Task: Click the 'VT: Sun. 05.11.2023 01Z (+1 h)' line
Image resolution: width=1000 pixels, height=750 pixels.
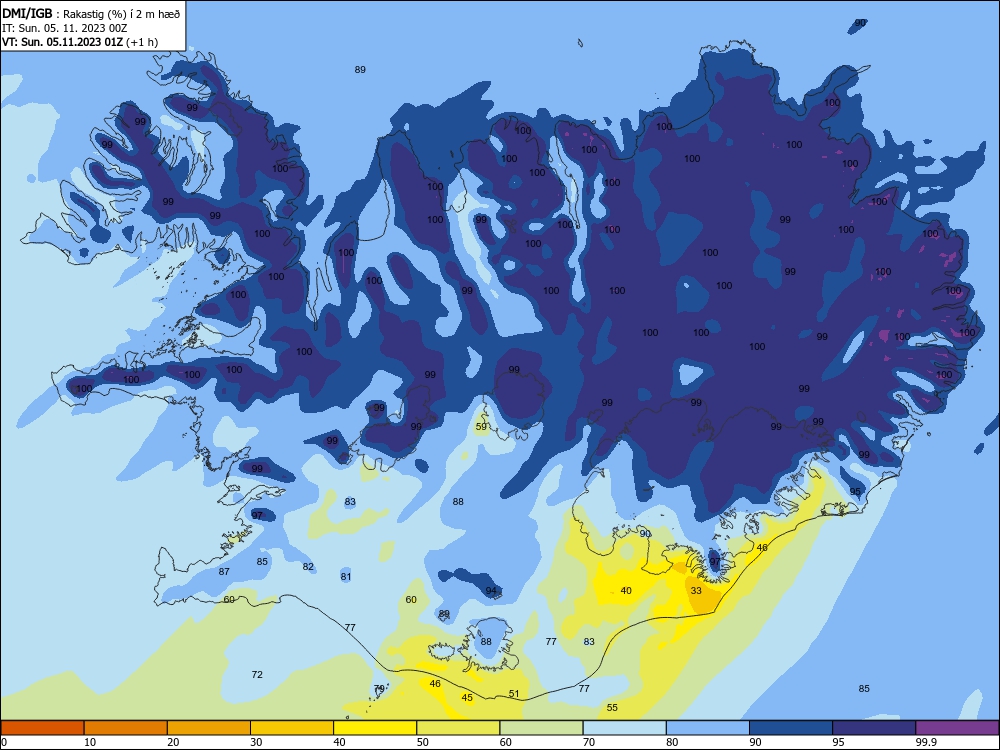Action: click(x=80, y=42)
